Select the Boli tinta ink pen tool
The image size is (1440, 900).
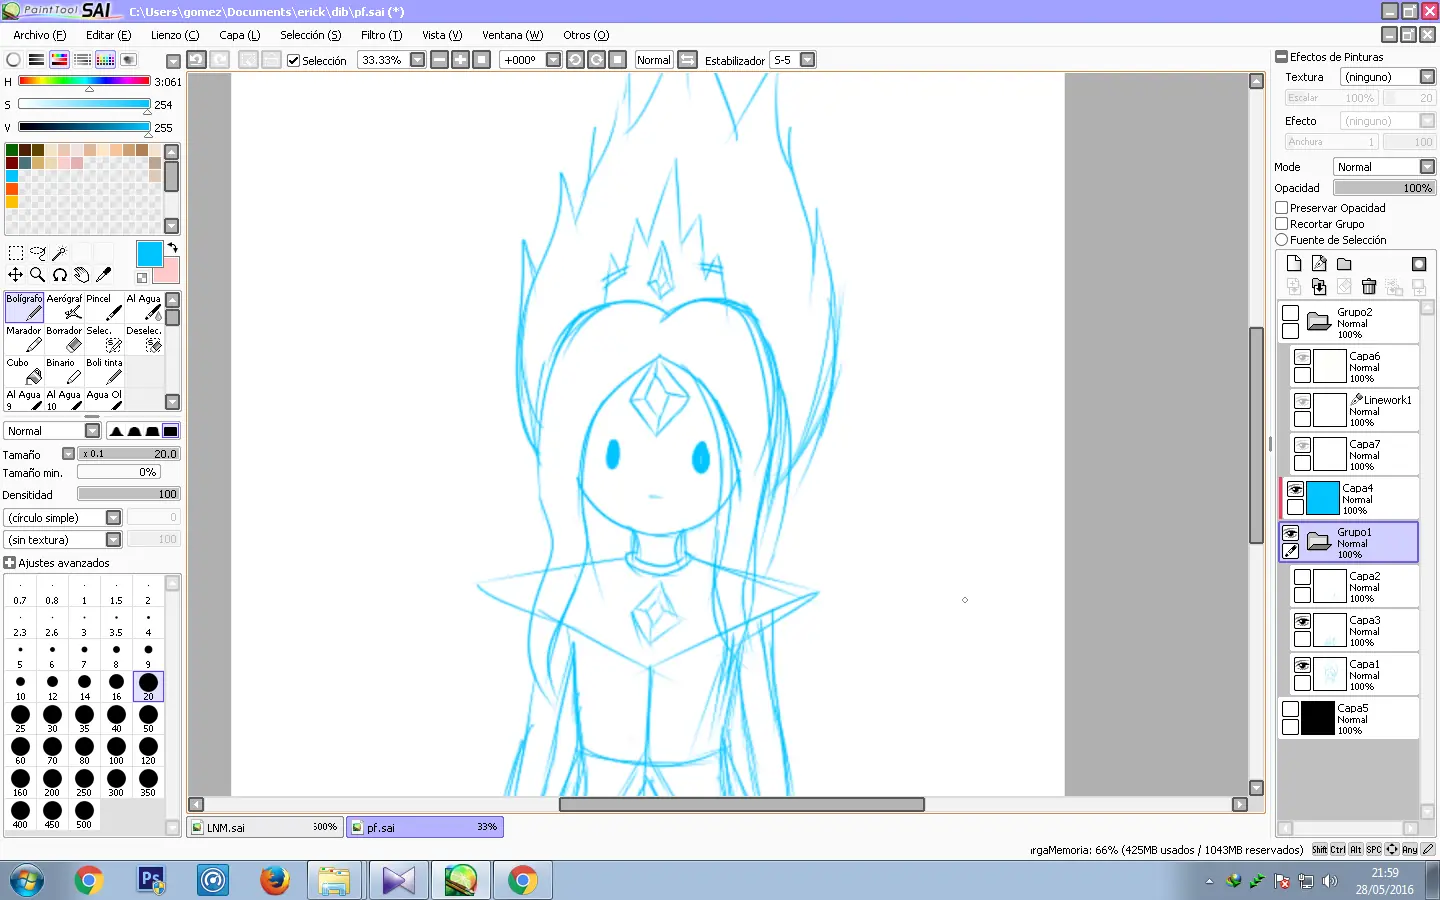(x=104, y=371)
